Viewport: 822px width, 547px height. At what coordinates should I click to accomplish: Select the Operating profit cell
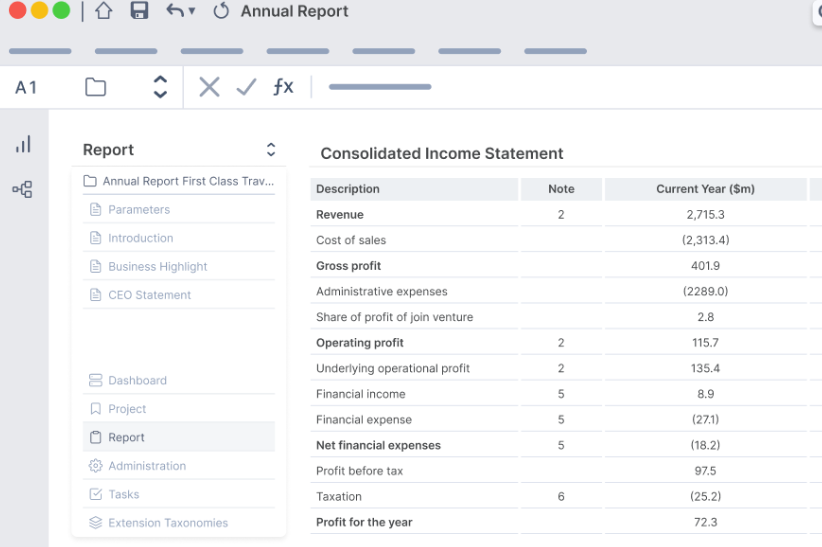coord(414,343)
